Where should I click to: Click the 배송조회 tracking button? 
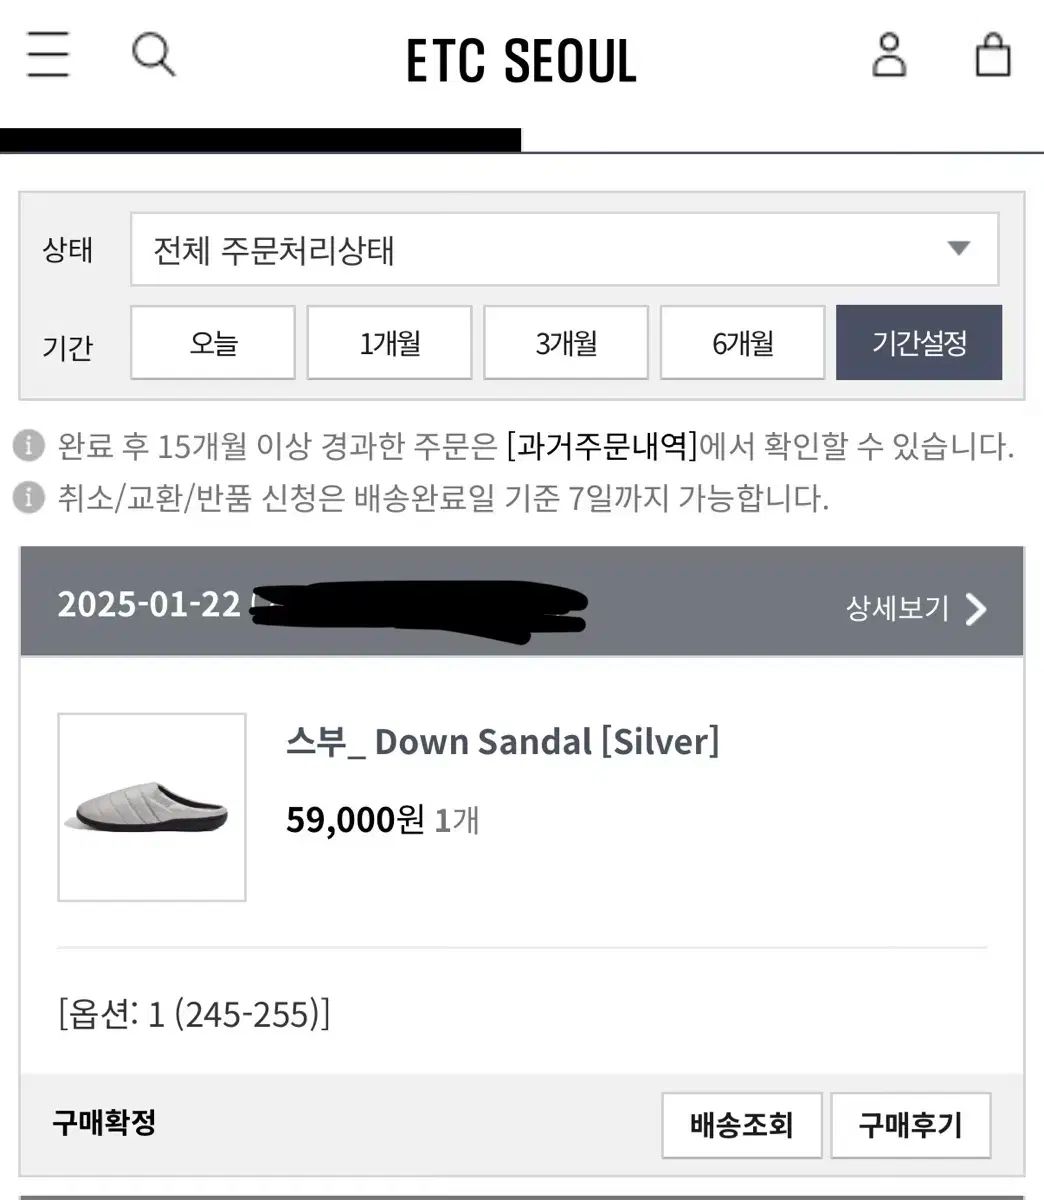(x=741, y=1125)
